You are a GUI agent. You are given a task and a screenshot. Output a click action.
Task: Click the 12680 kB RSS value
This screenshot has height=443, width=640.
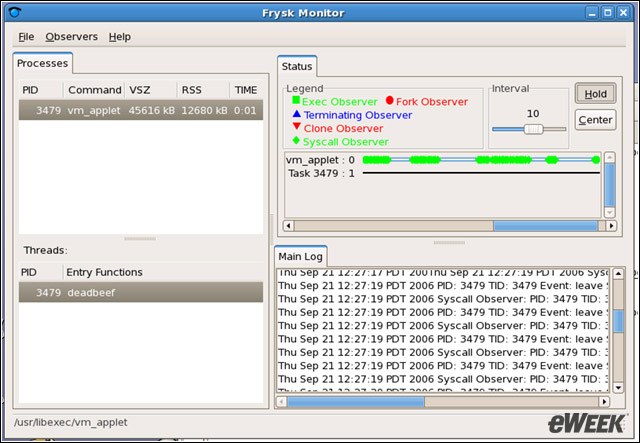pyautogui.click(x=204, y=110)
